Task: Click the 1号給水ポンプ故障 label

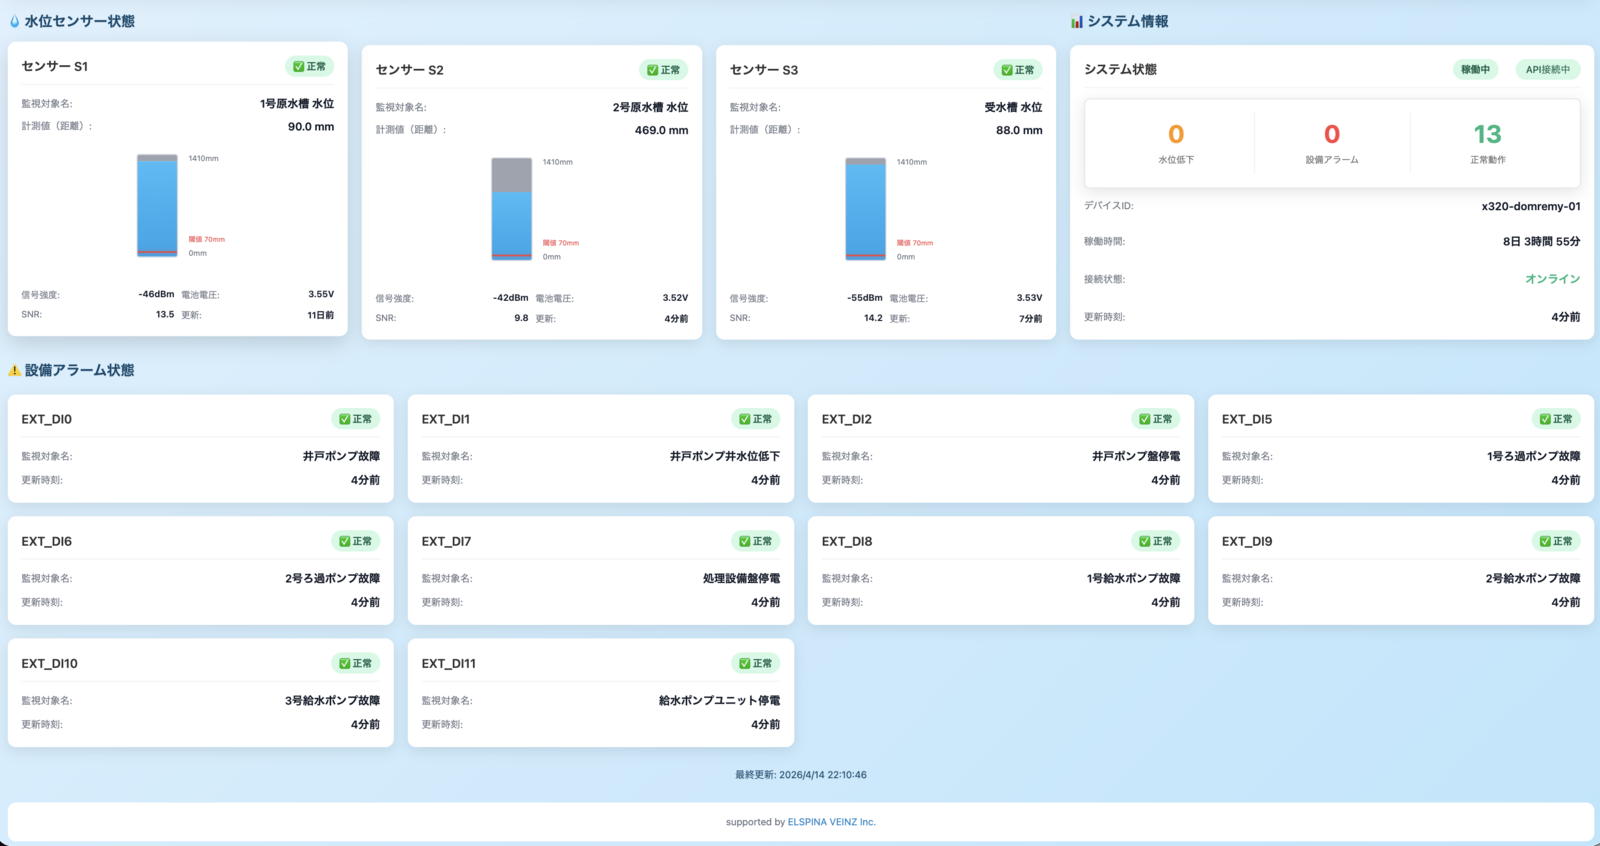Action: coord(1133,578)
